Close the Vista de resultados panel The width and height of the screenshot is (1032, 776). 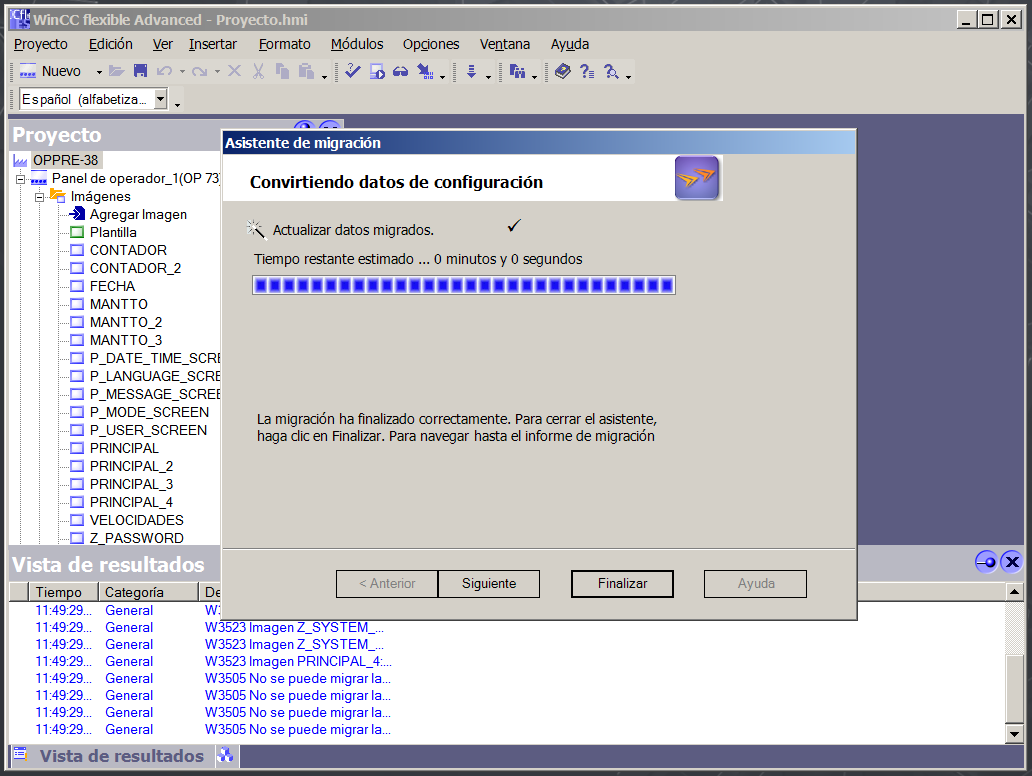tap(1012, 562)
